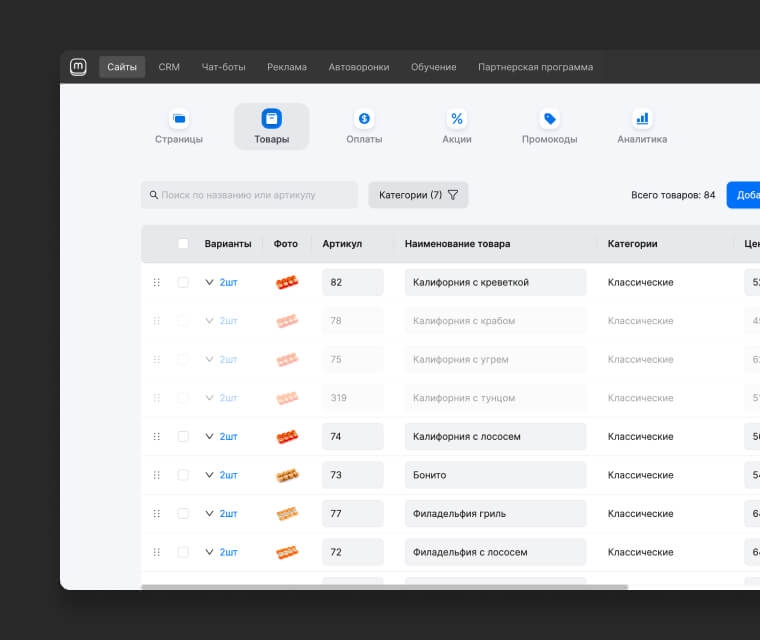The height and width of the screenshot is (640, 760).
Task: Click drag handle of the Бонито row
Action: [156, 475]
